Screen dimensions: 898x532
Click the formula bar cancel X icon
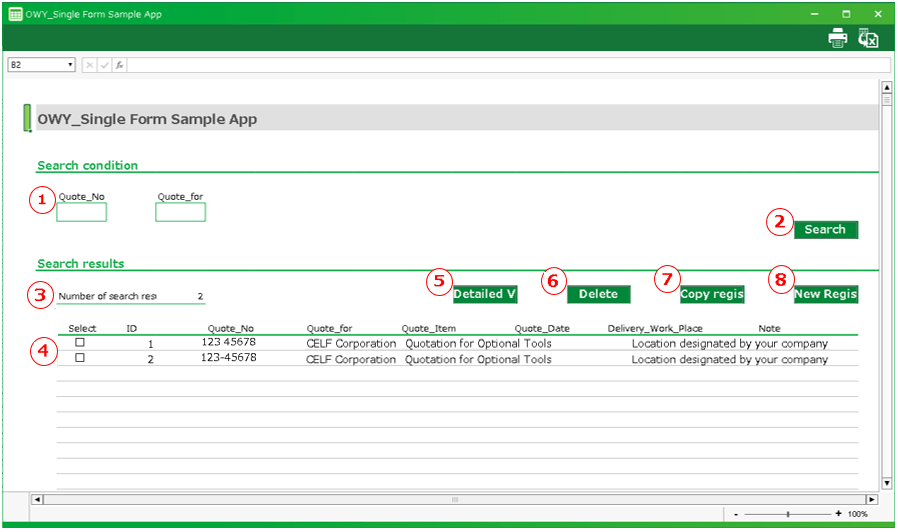89,65
